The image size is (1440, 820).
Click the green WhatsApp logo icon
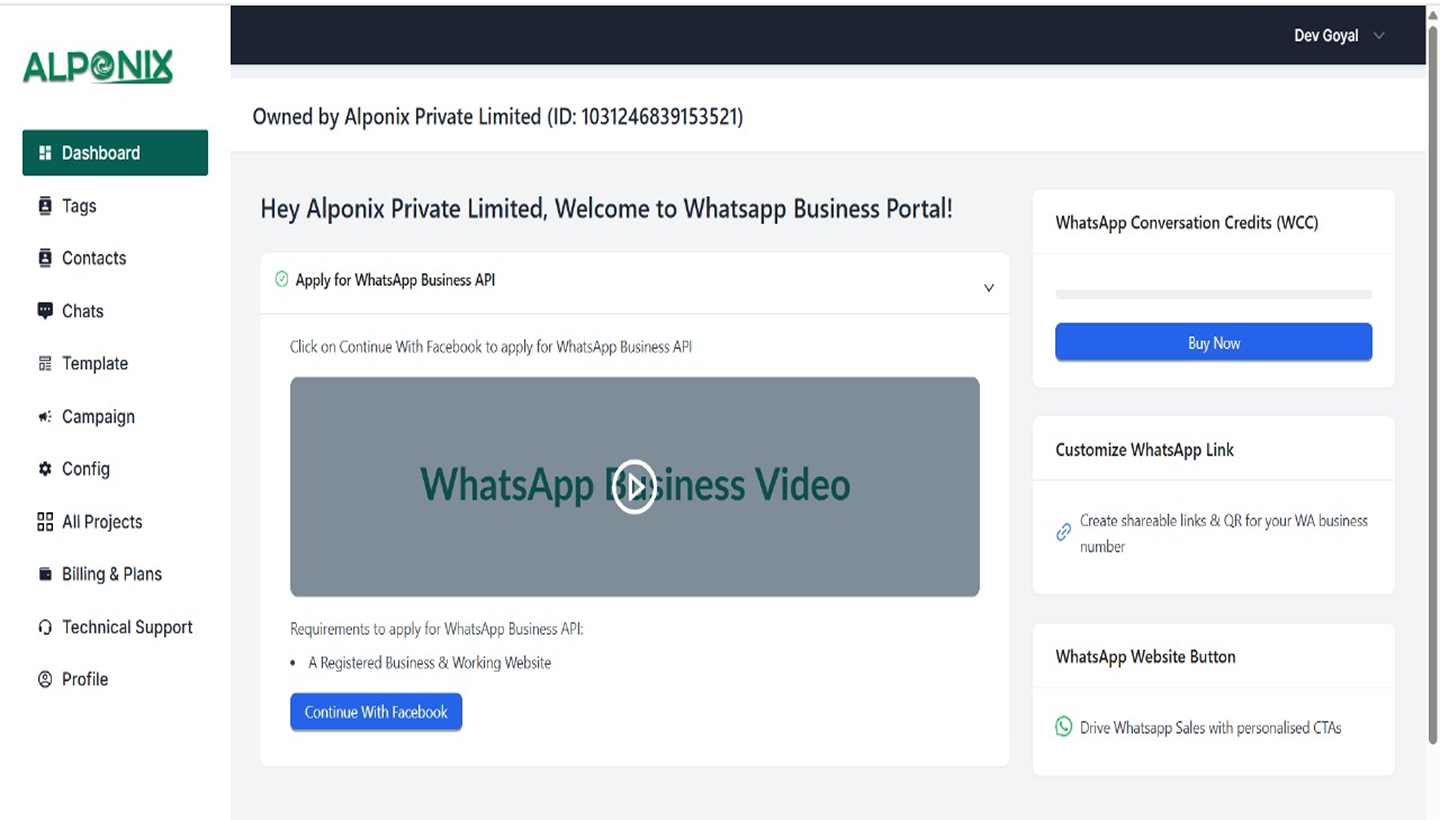(x=1064, y=727)
